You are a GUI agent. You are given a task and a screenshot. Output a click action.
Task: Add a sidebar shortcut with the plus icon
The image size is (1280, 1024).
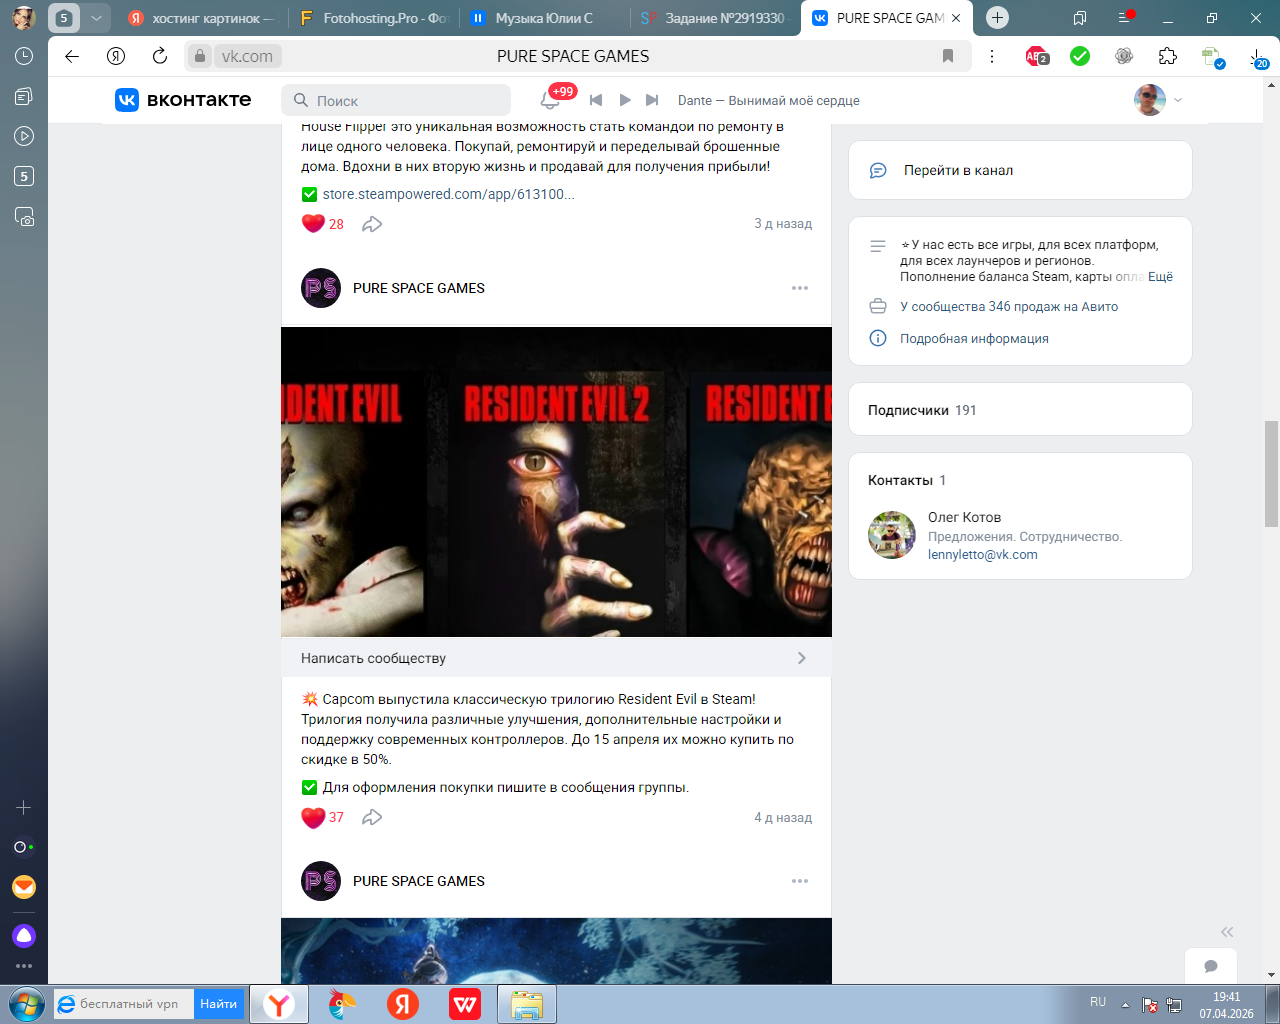24,807
